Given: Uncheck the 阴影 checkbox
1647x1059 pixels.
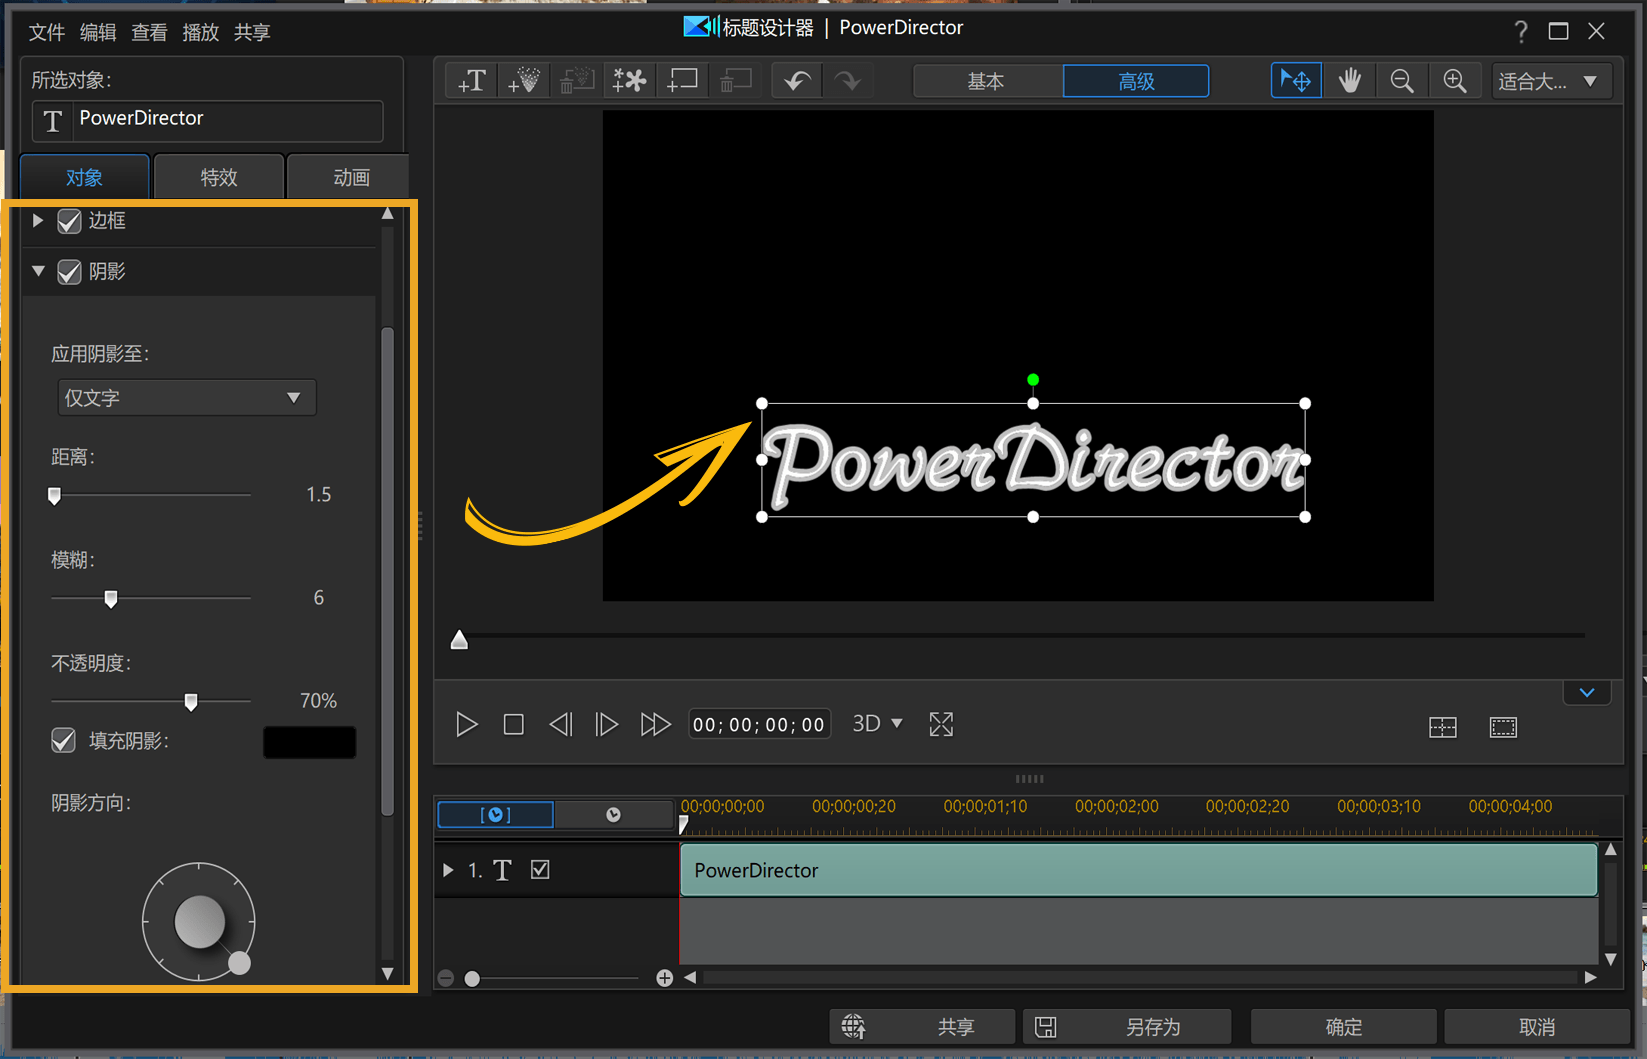Looking at the screenshot, I should pos(69,272).
